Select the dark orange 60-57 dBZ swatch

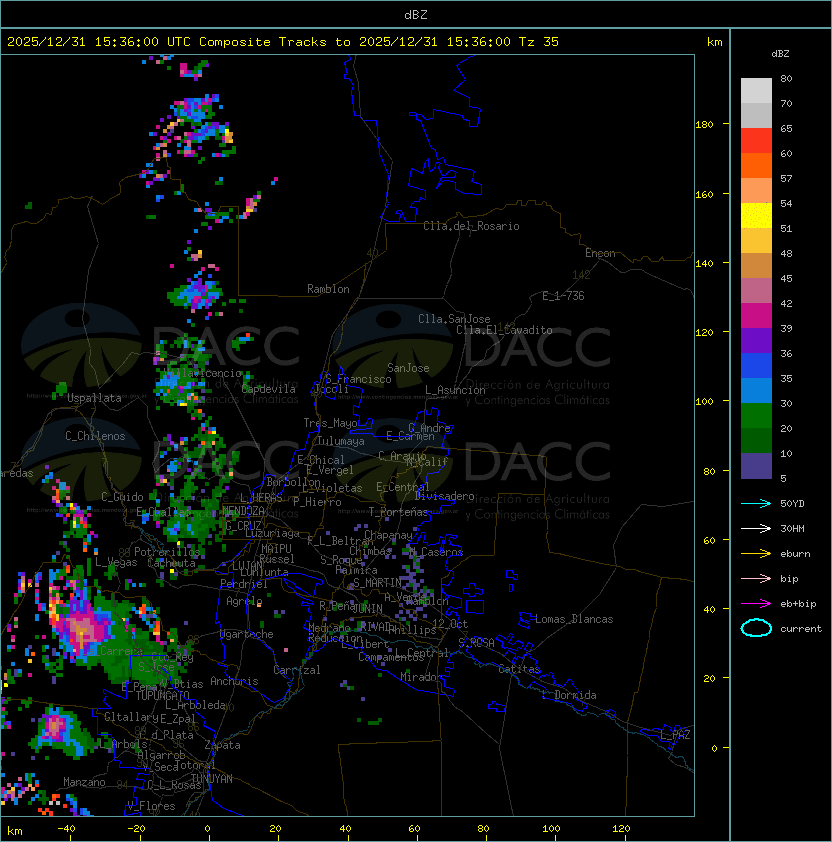pyautogui.click(x=756, y=165)
